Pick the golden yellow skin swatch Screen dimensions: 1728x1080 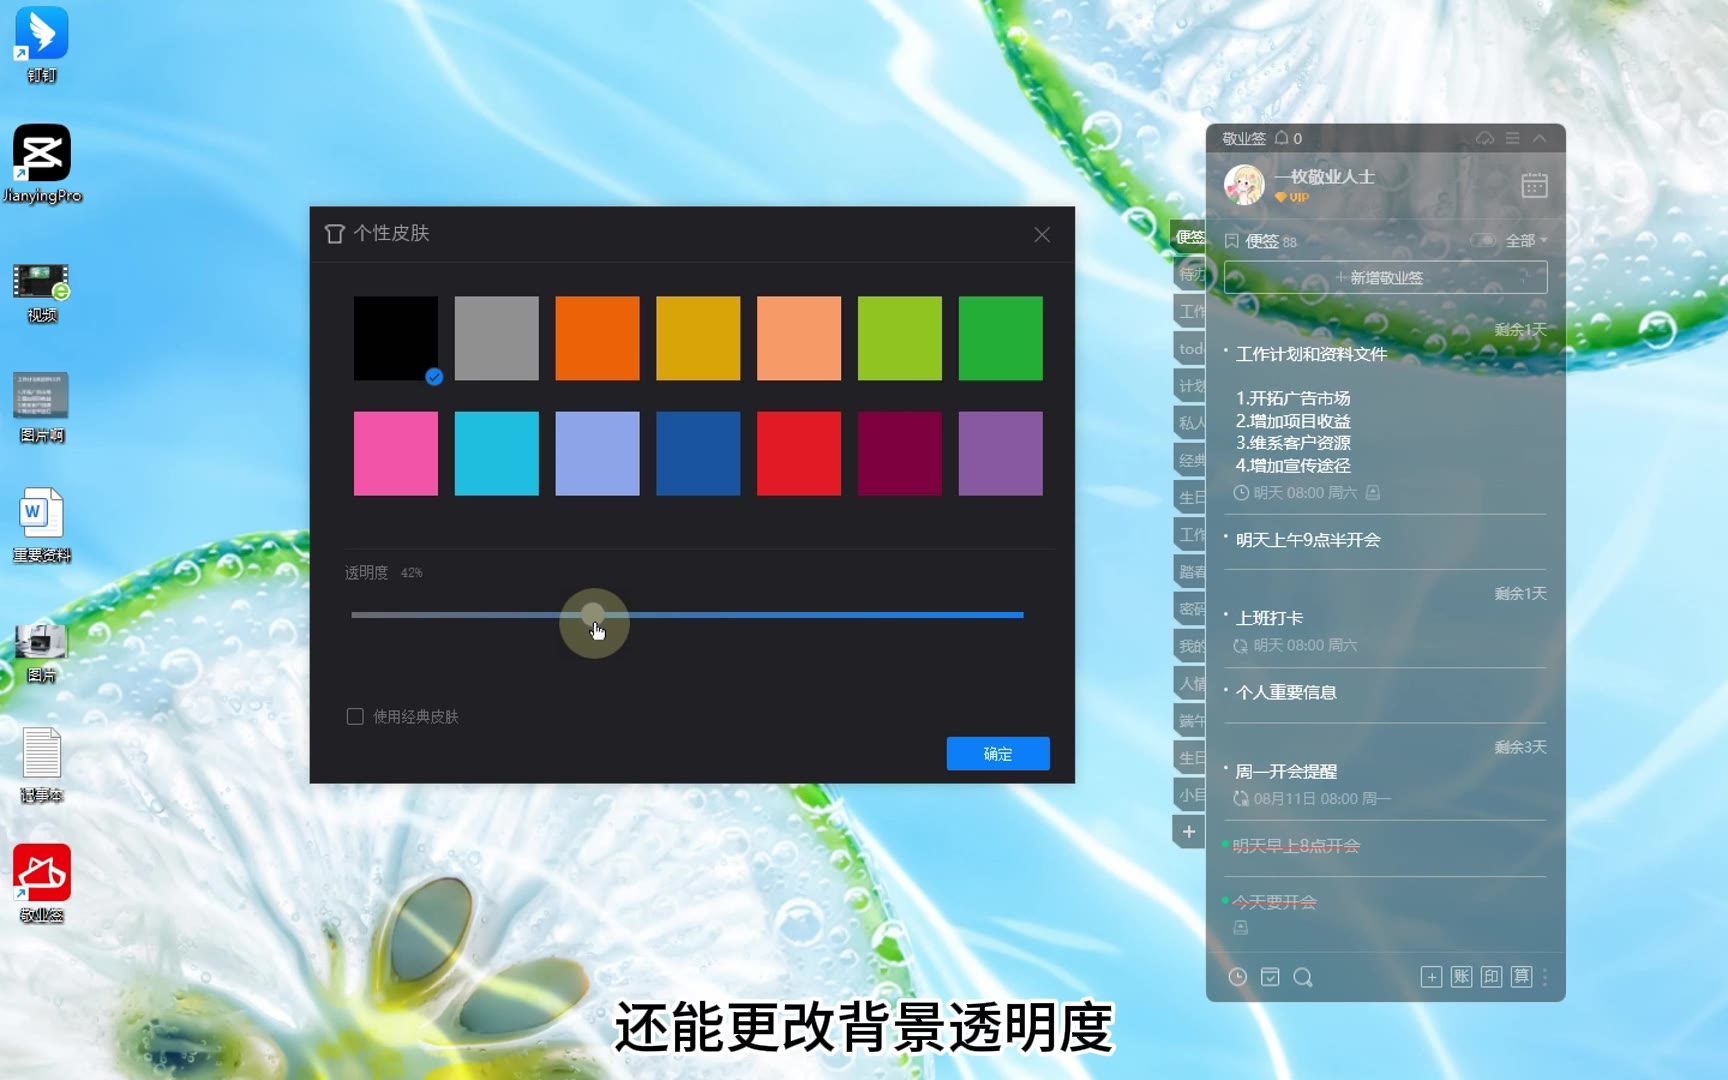pos(698,338)
